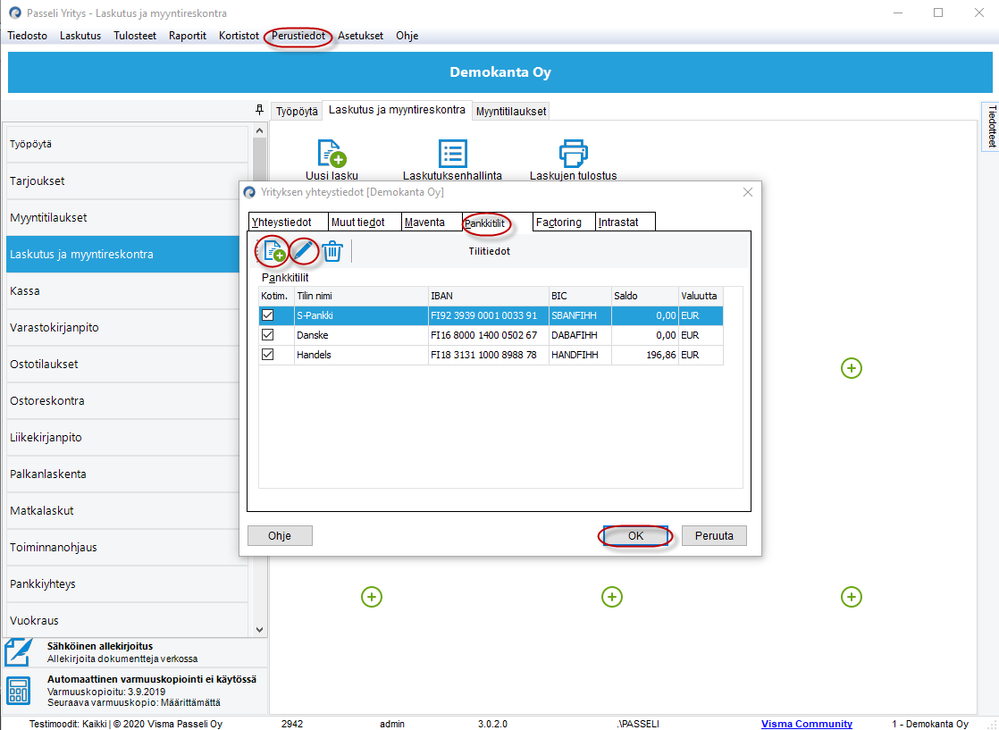Screen dimensions: 999x730
Task: Select Vuokraus in the sidebar
Action: click(x=127, y=620)
